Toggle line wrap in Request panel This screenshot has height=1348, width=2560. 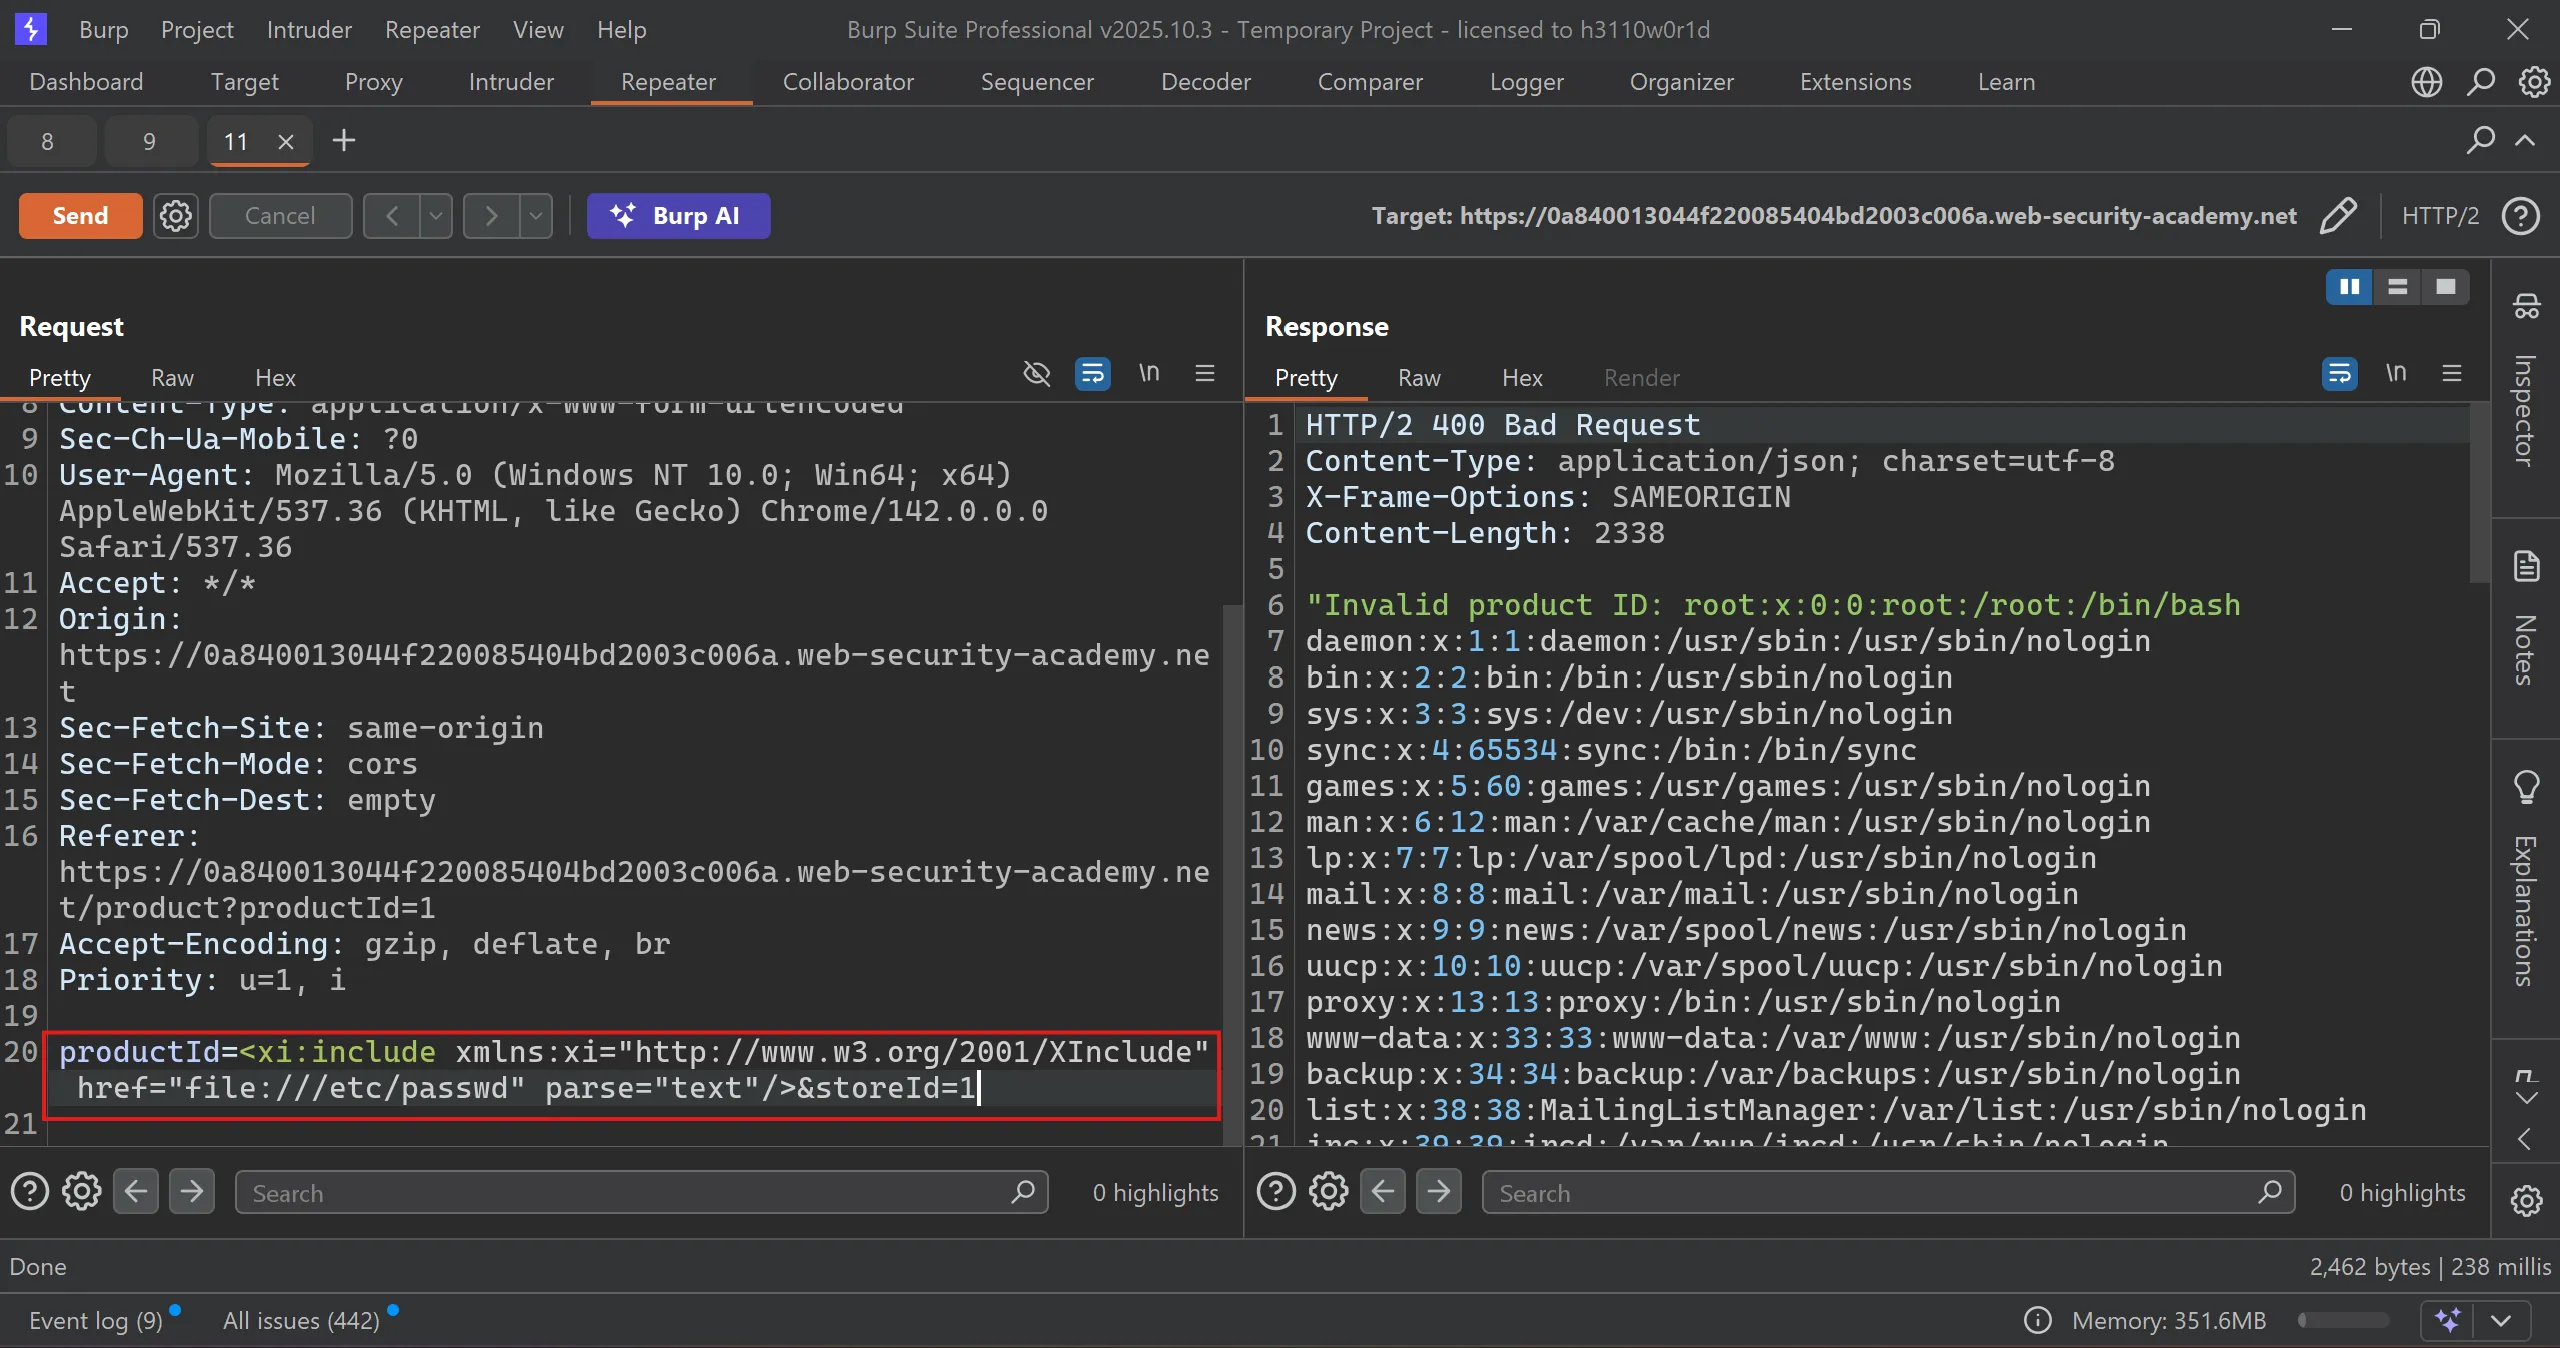click(1092, 374)
